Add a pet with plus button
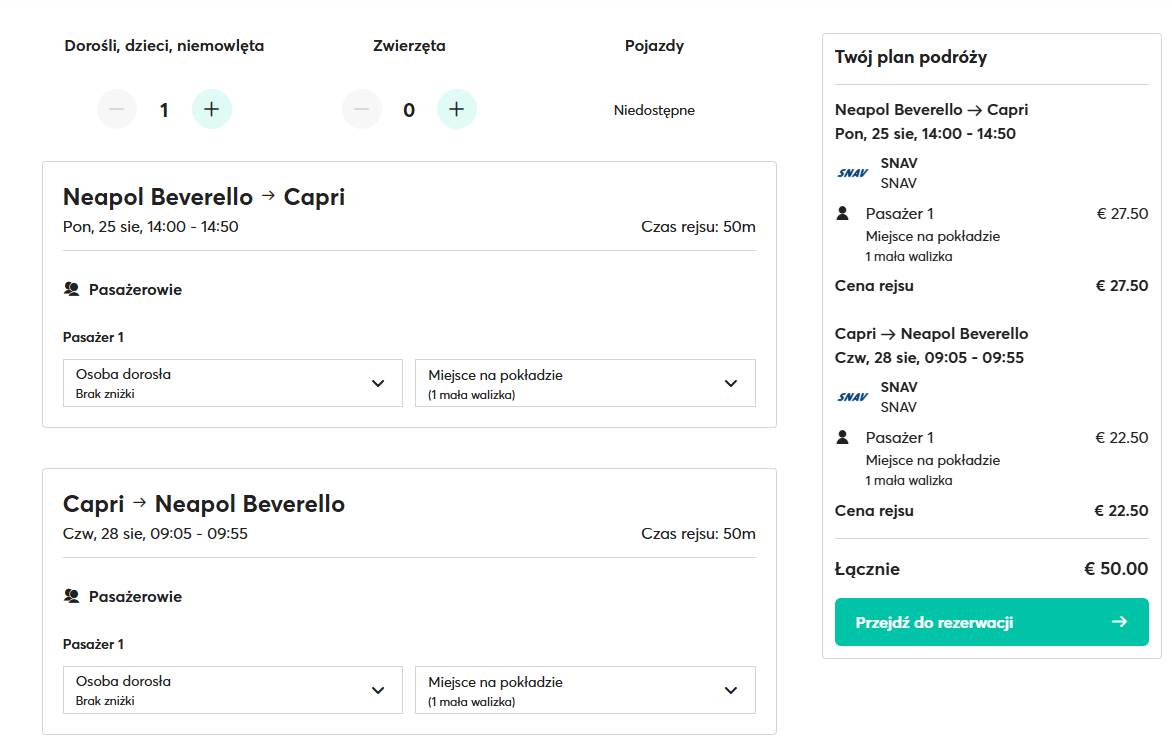The height and width of the screenshot is (737, 1172). (x=457, y=110)
